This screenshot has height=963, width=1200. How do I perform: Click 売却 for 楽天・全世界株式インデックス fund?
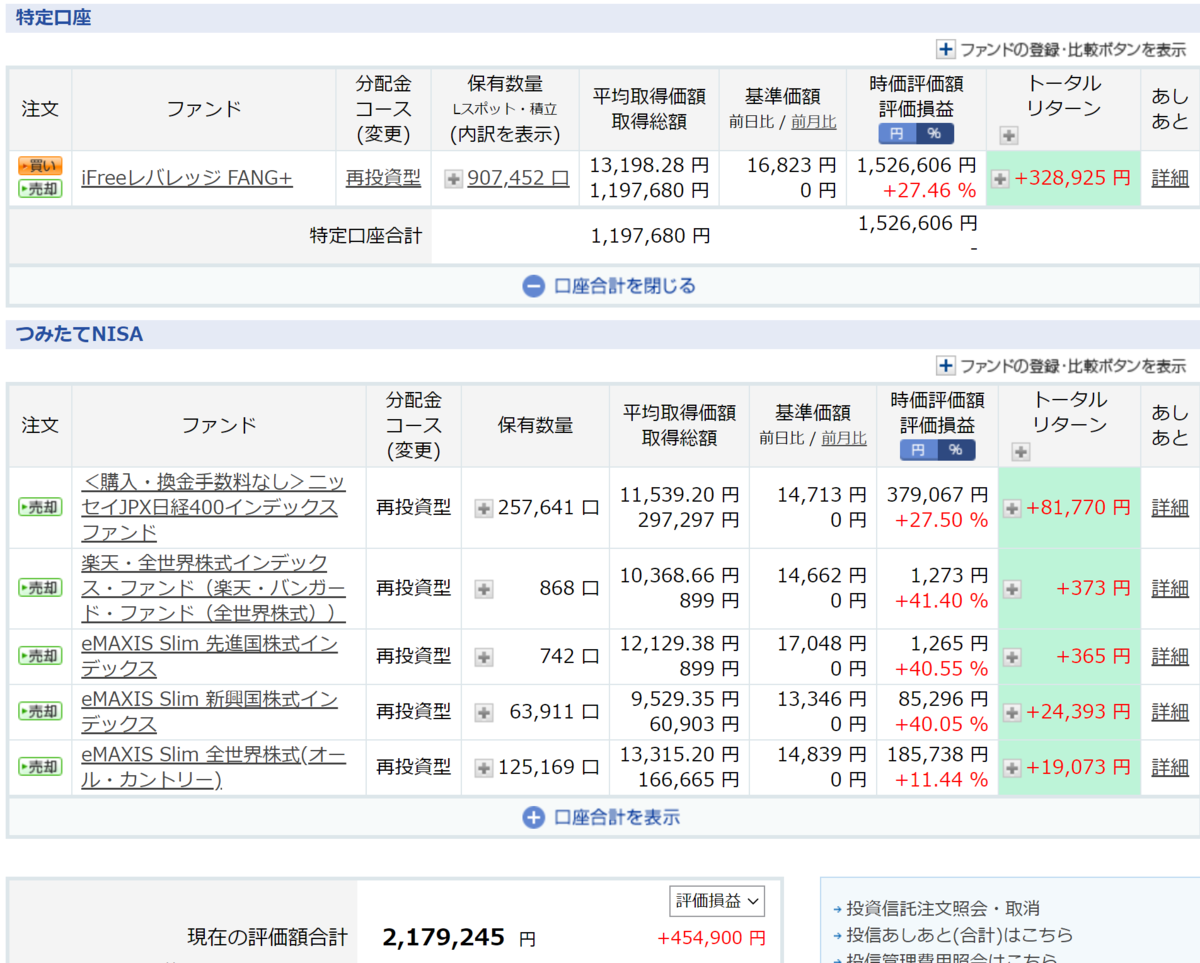(40, 588)
